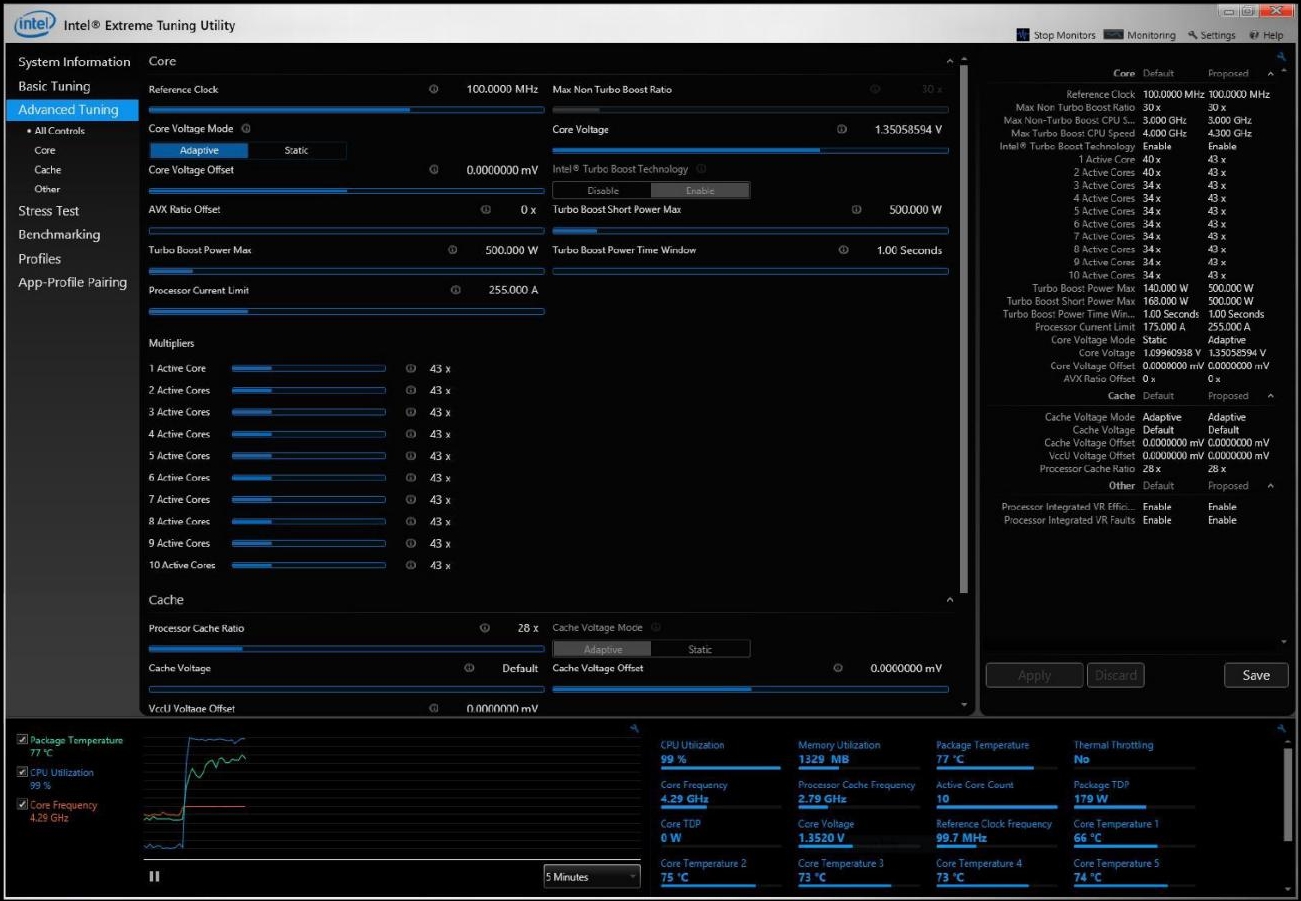Screen dimensions: 1301x901
Task: Open System Information in the sidebar
Action: tap(74, 62)
